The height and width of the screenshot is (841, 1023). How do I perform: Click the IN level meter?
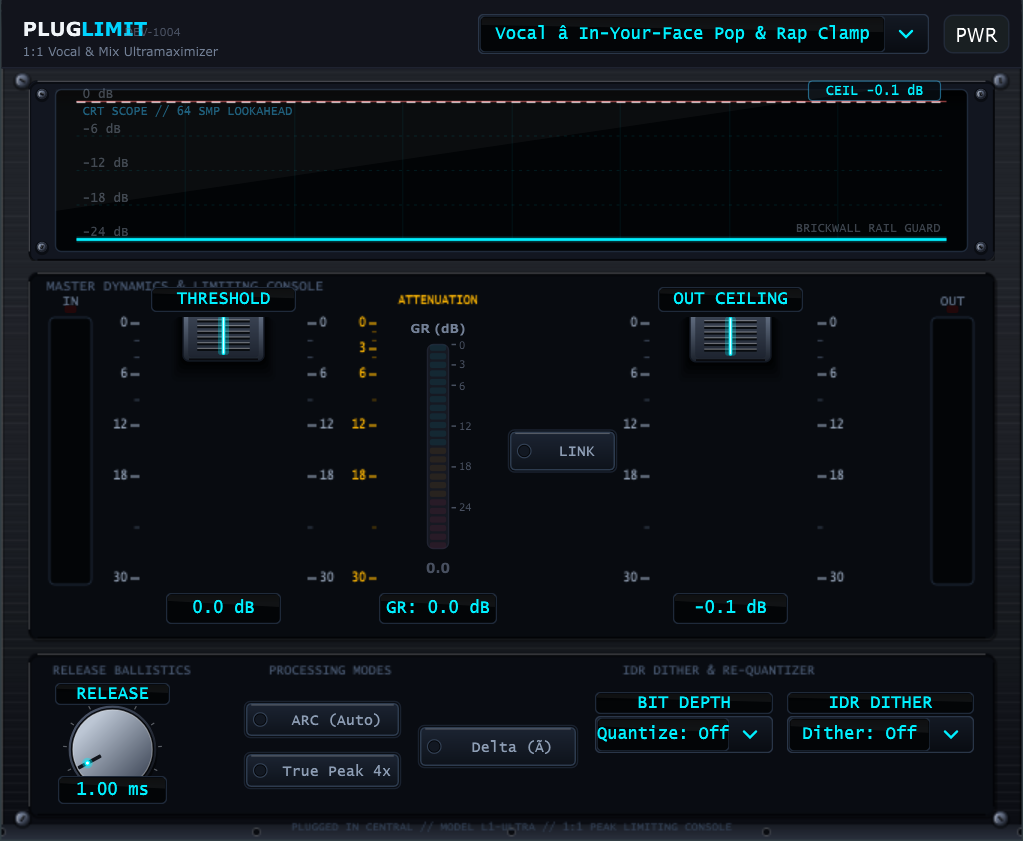pyautogui.click(x=70, y=450)
